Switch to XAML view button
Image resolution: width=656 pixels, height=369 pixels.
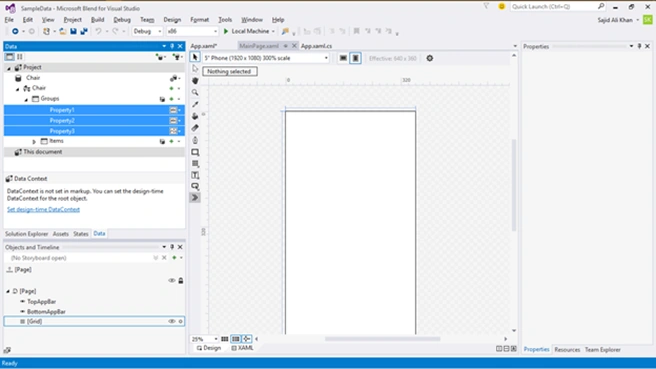tap(243, 348)
